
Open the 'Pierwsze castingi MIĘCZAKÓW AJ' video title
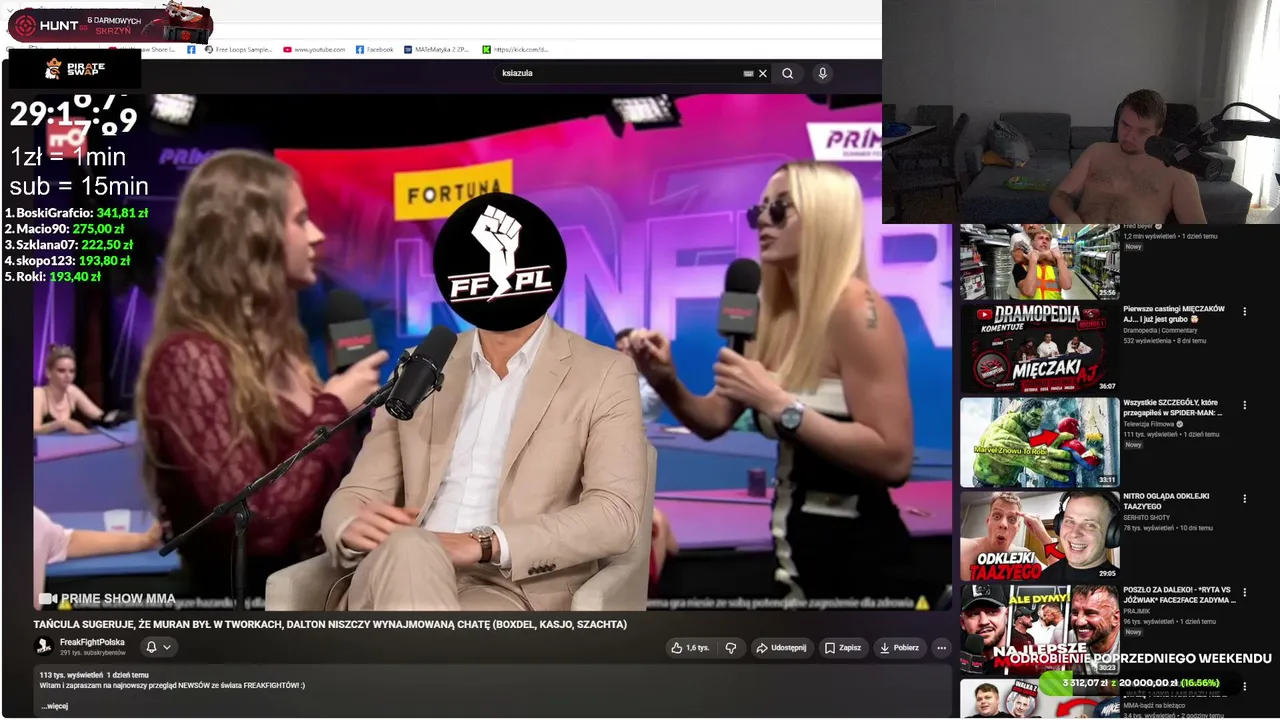(1174, 314)
